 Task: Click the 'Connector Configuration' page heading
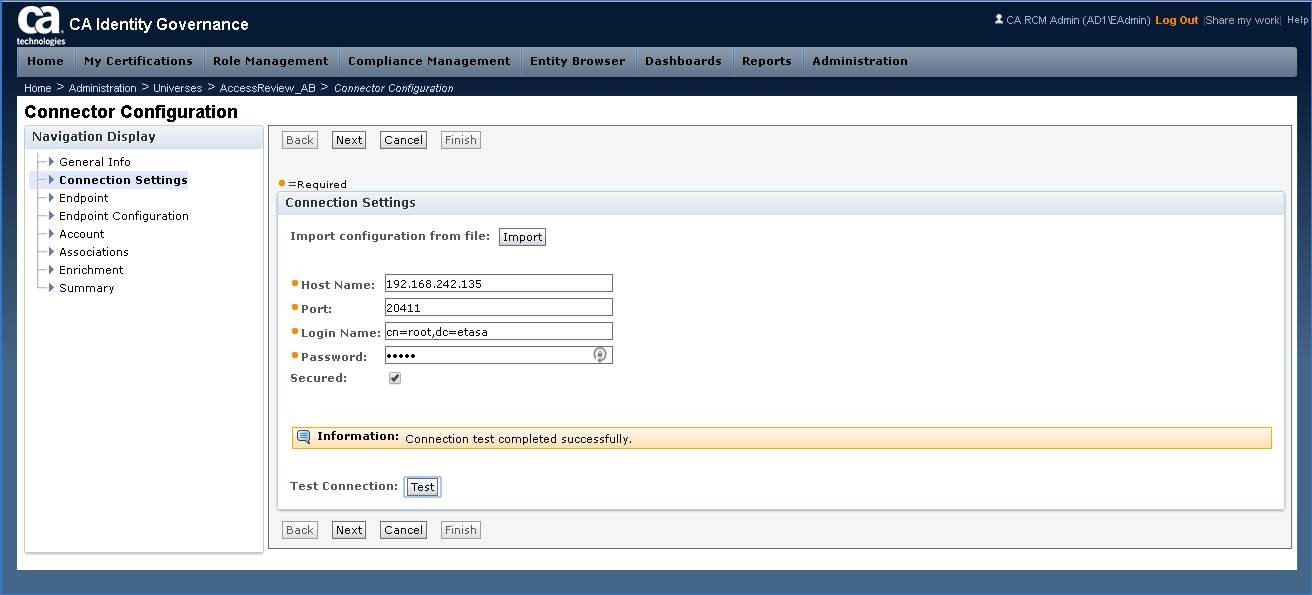[131, 112]
